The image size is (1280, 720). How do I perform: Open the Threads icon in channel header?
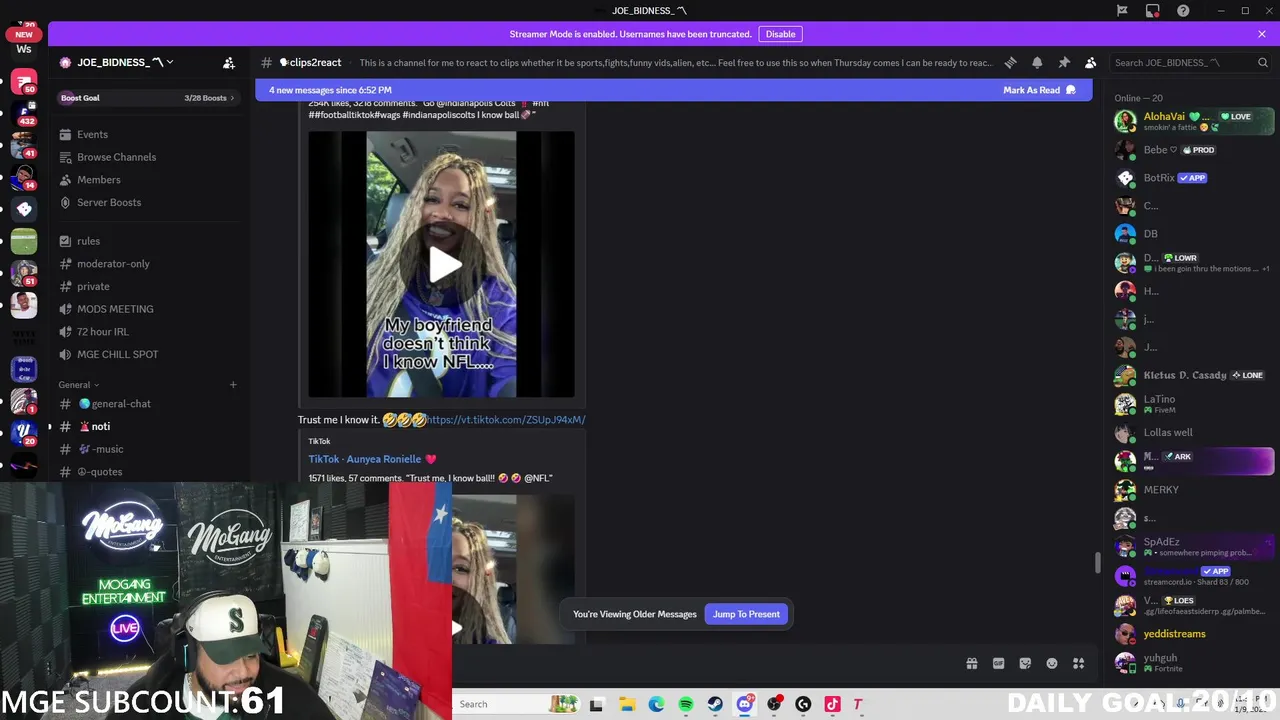click(x=1010, y=62)
